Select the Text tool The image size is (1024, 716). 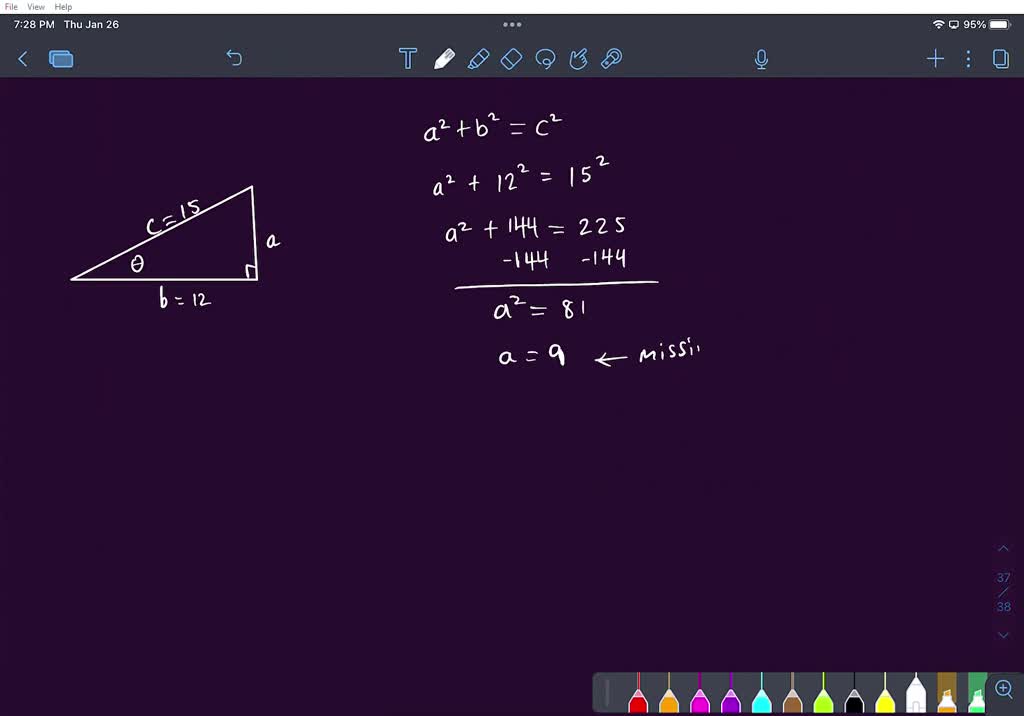pyautogui.click(x=408, y=58)
